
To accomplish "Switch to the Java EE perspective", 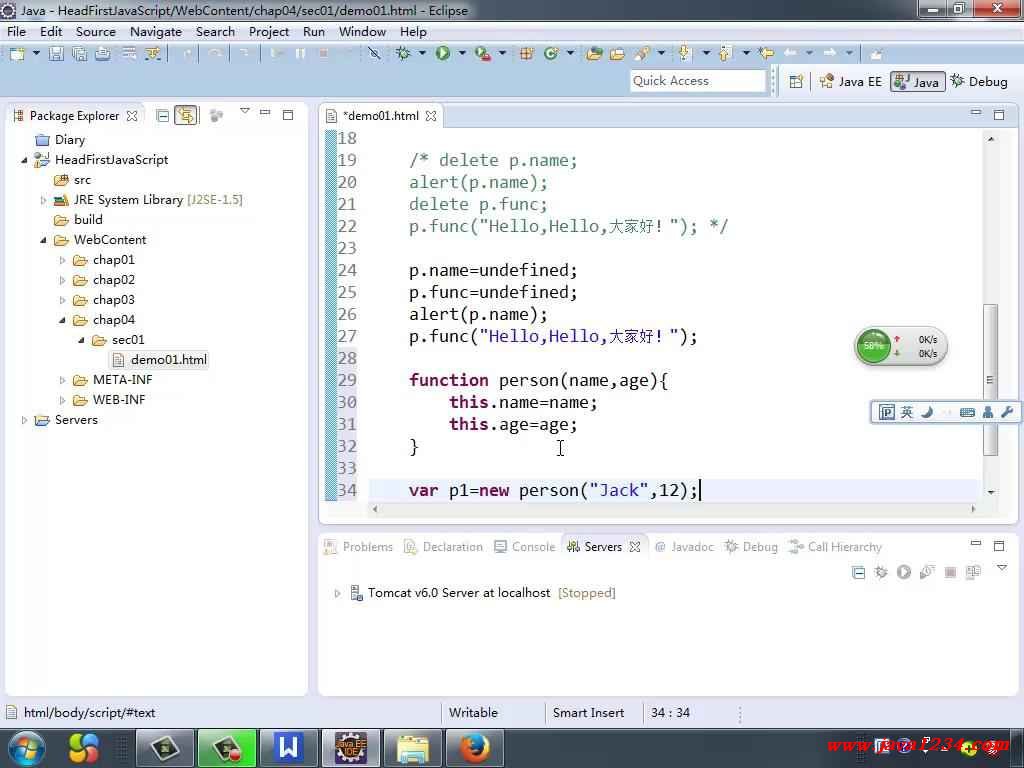I will click(851, 82).
